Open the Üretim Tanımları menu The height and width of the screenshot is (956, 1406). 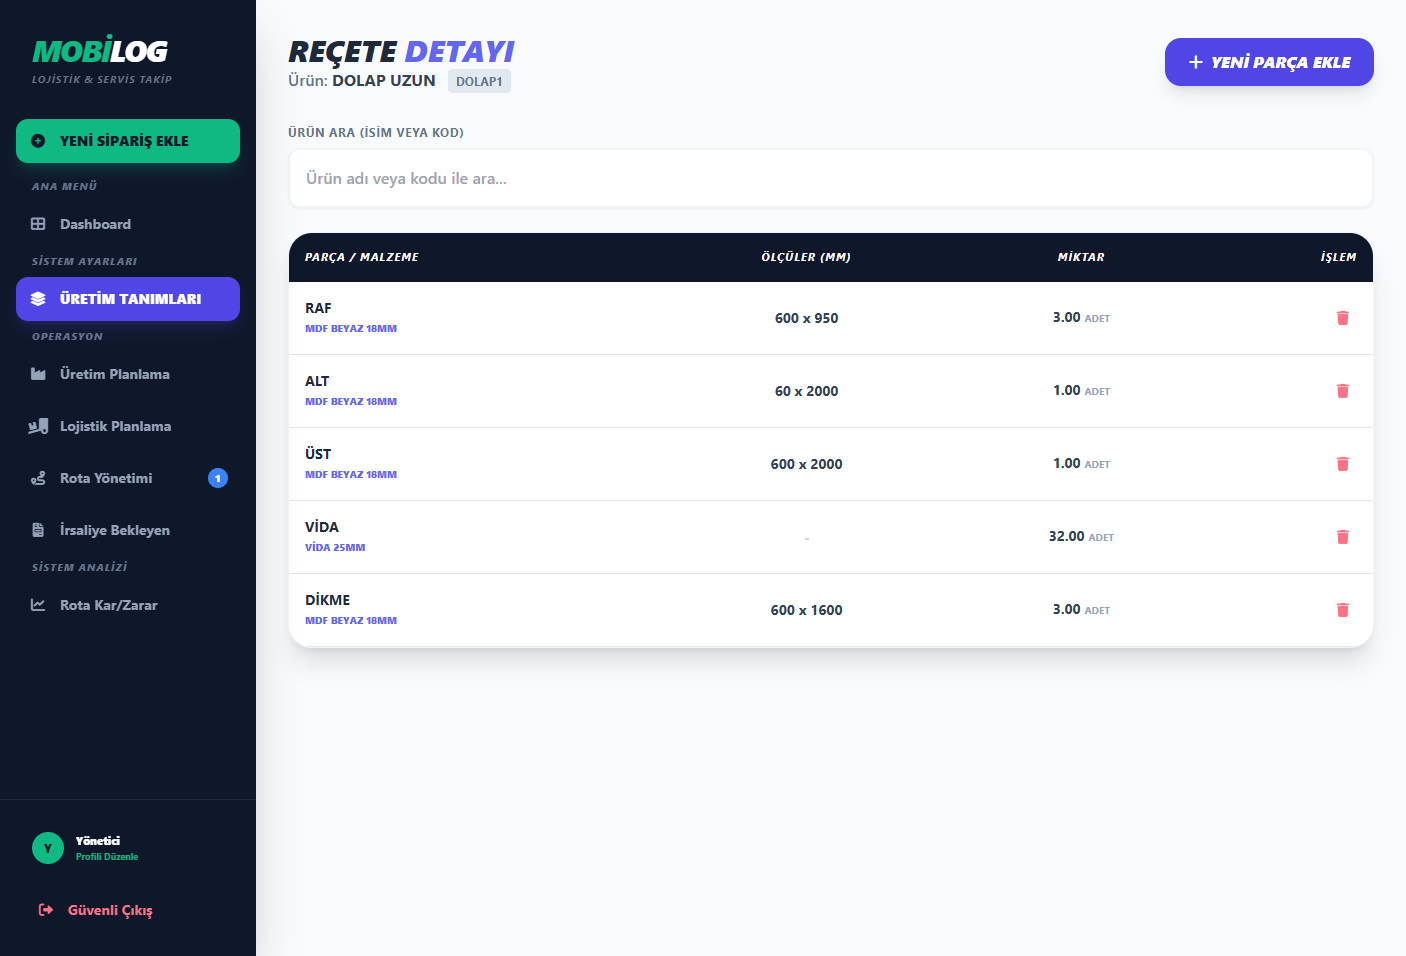coord(128,299)
